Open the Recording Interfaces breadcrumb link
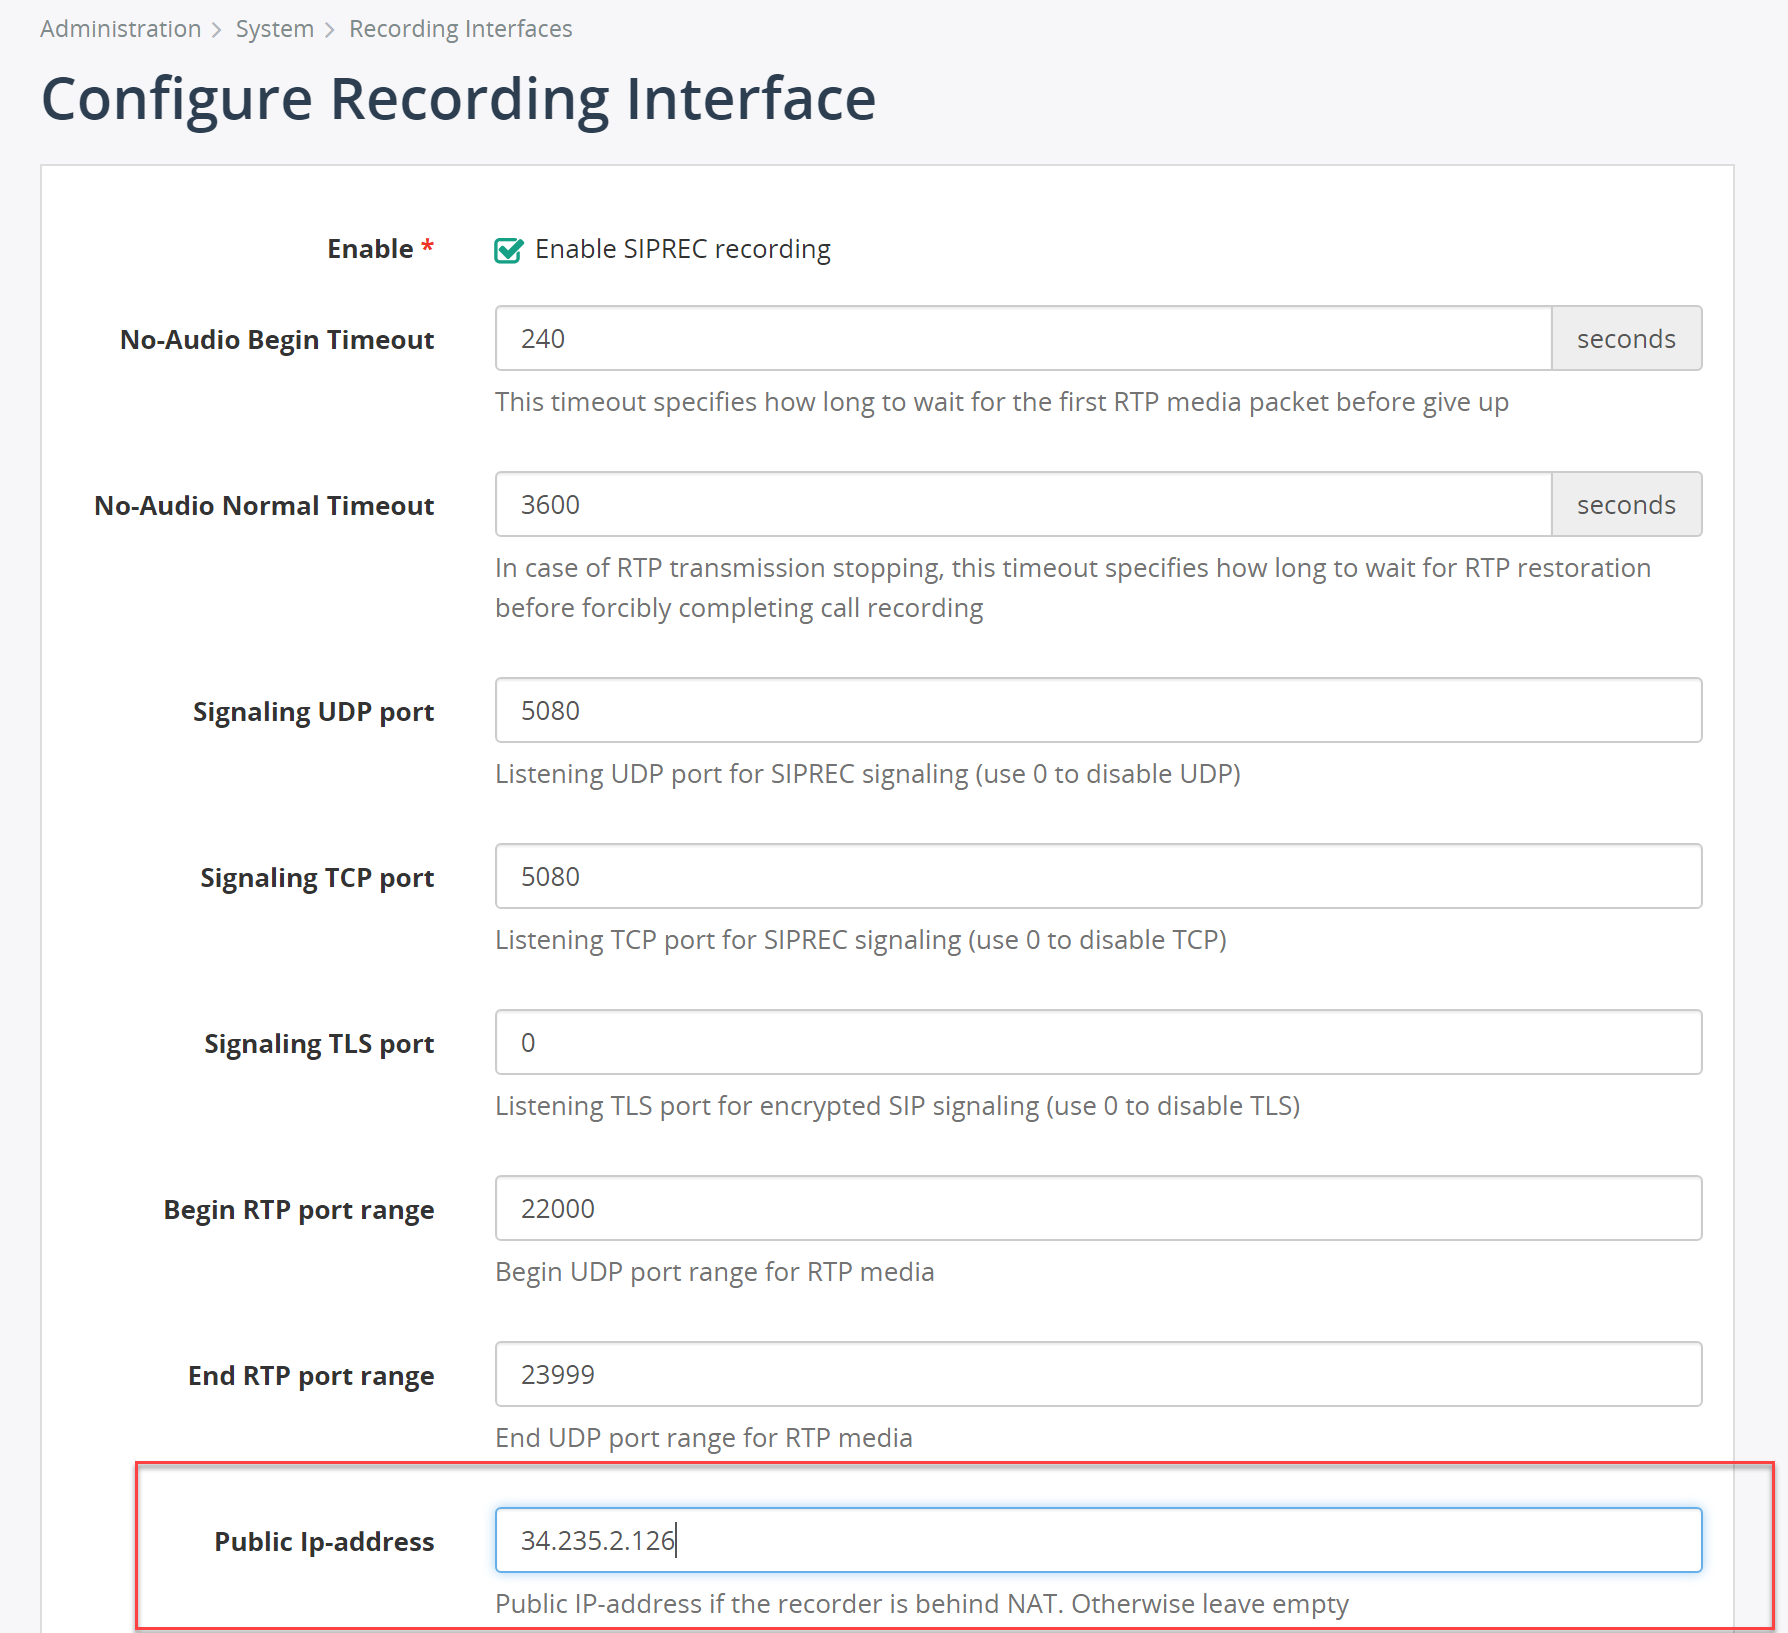This screenshot has height=1633, width=1788. click(x=460, y=29)
